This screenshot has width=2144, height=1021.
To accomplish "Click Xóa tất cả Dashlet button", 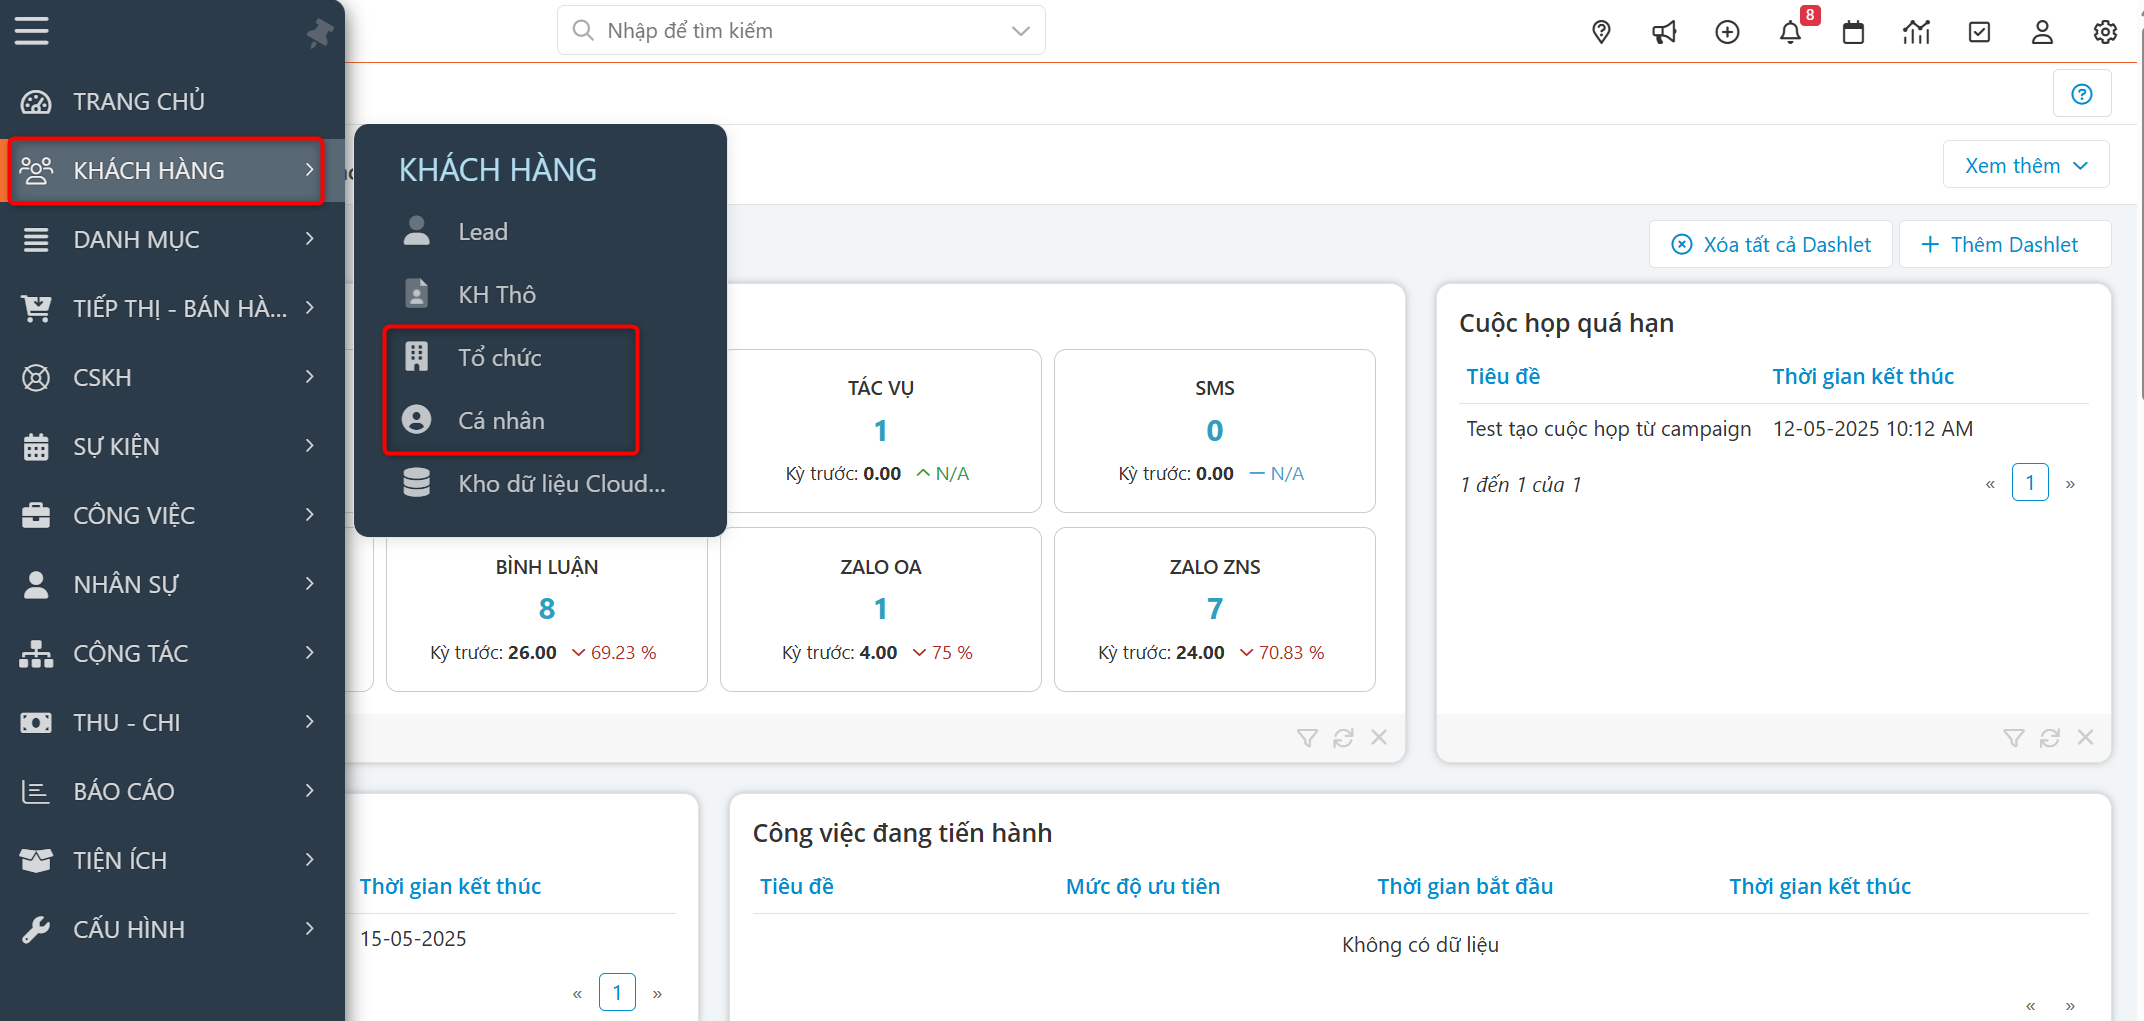I will (x=1771, y=245).
